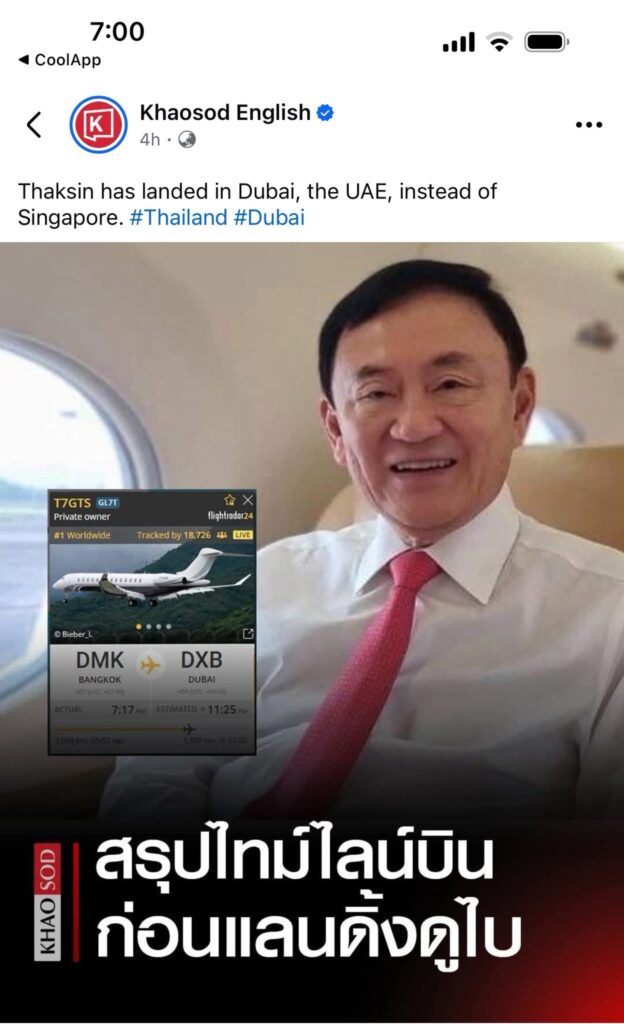This screenshot has height=1024, width=624.
Task: Tap the public globe privacy icon
Action: 187,140
